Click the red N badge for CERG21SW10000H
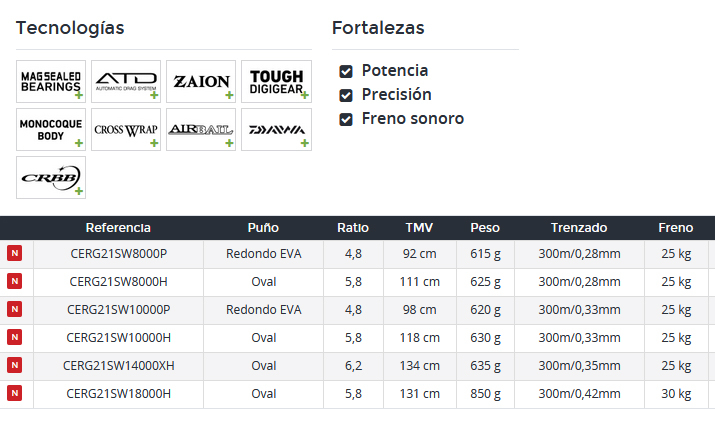Screen dimensions: 715x442 pyautogui.click(x=15, y=337)
